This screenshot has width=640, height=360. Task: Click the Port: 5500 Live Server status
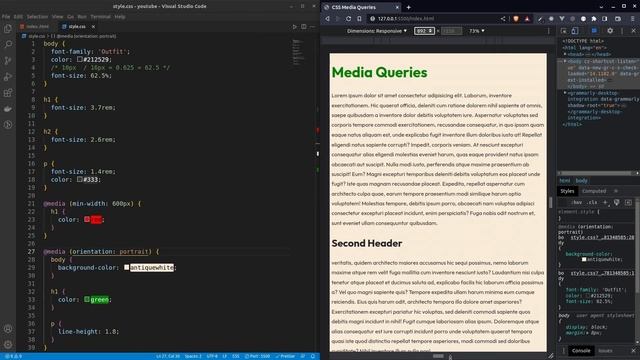tap(257, 356)
